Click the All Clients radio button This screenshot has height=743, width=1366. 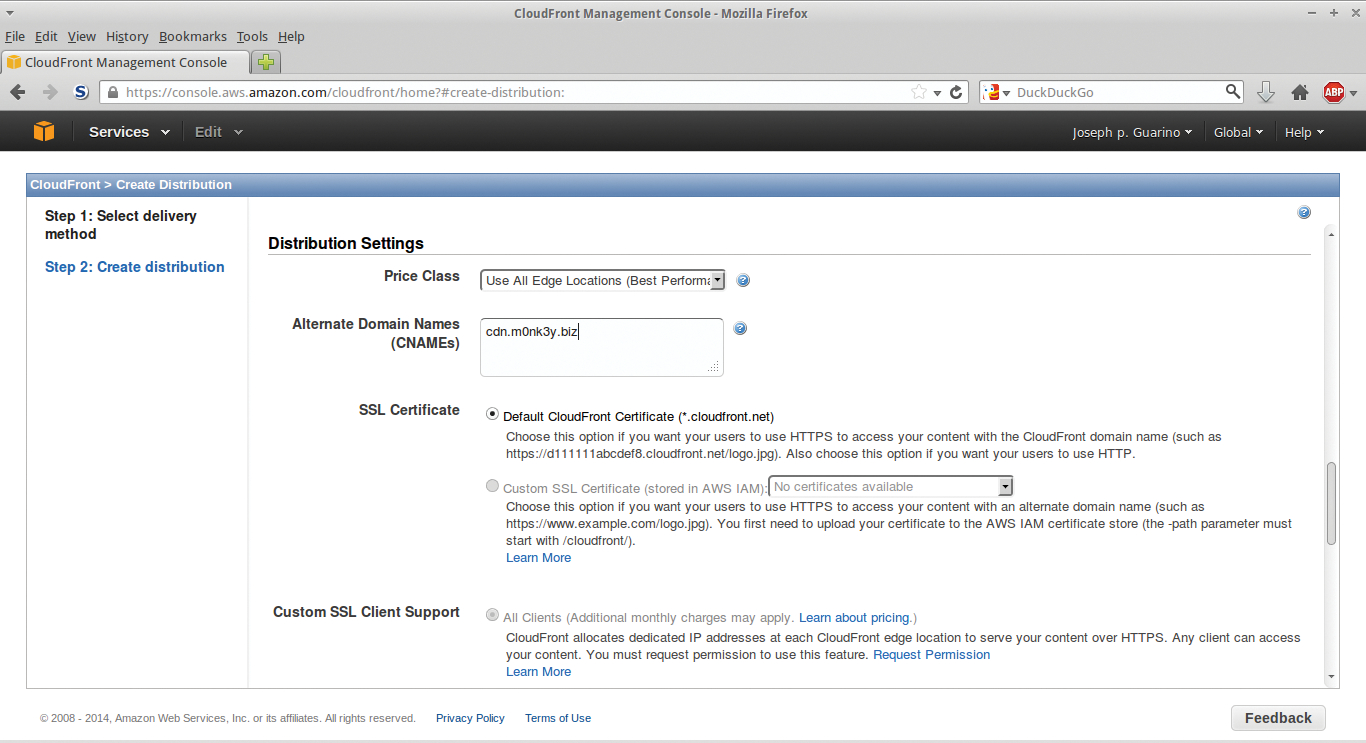tap(492, 615)
